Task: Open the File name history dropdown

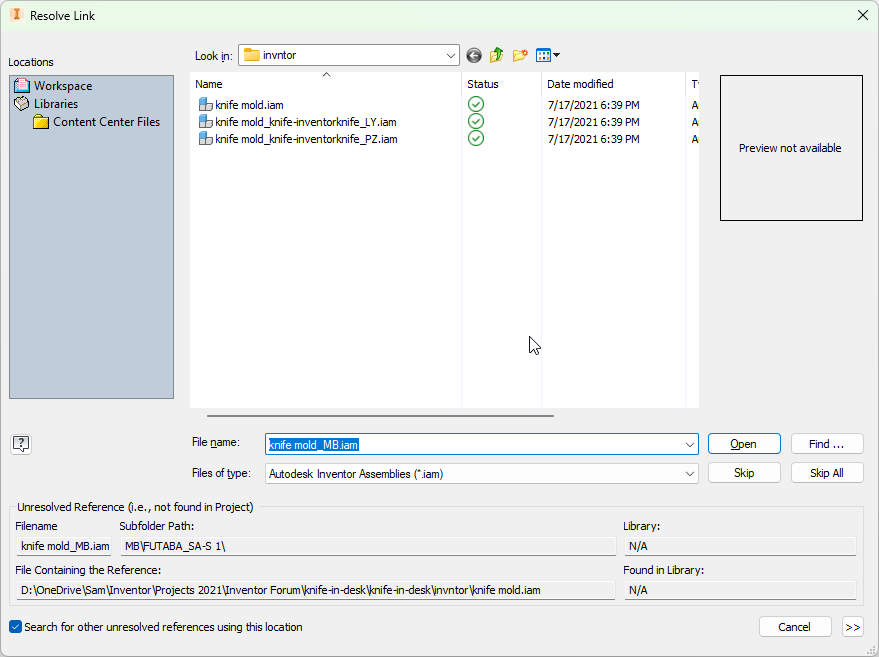Action: (690, 443)
